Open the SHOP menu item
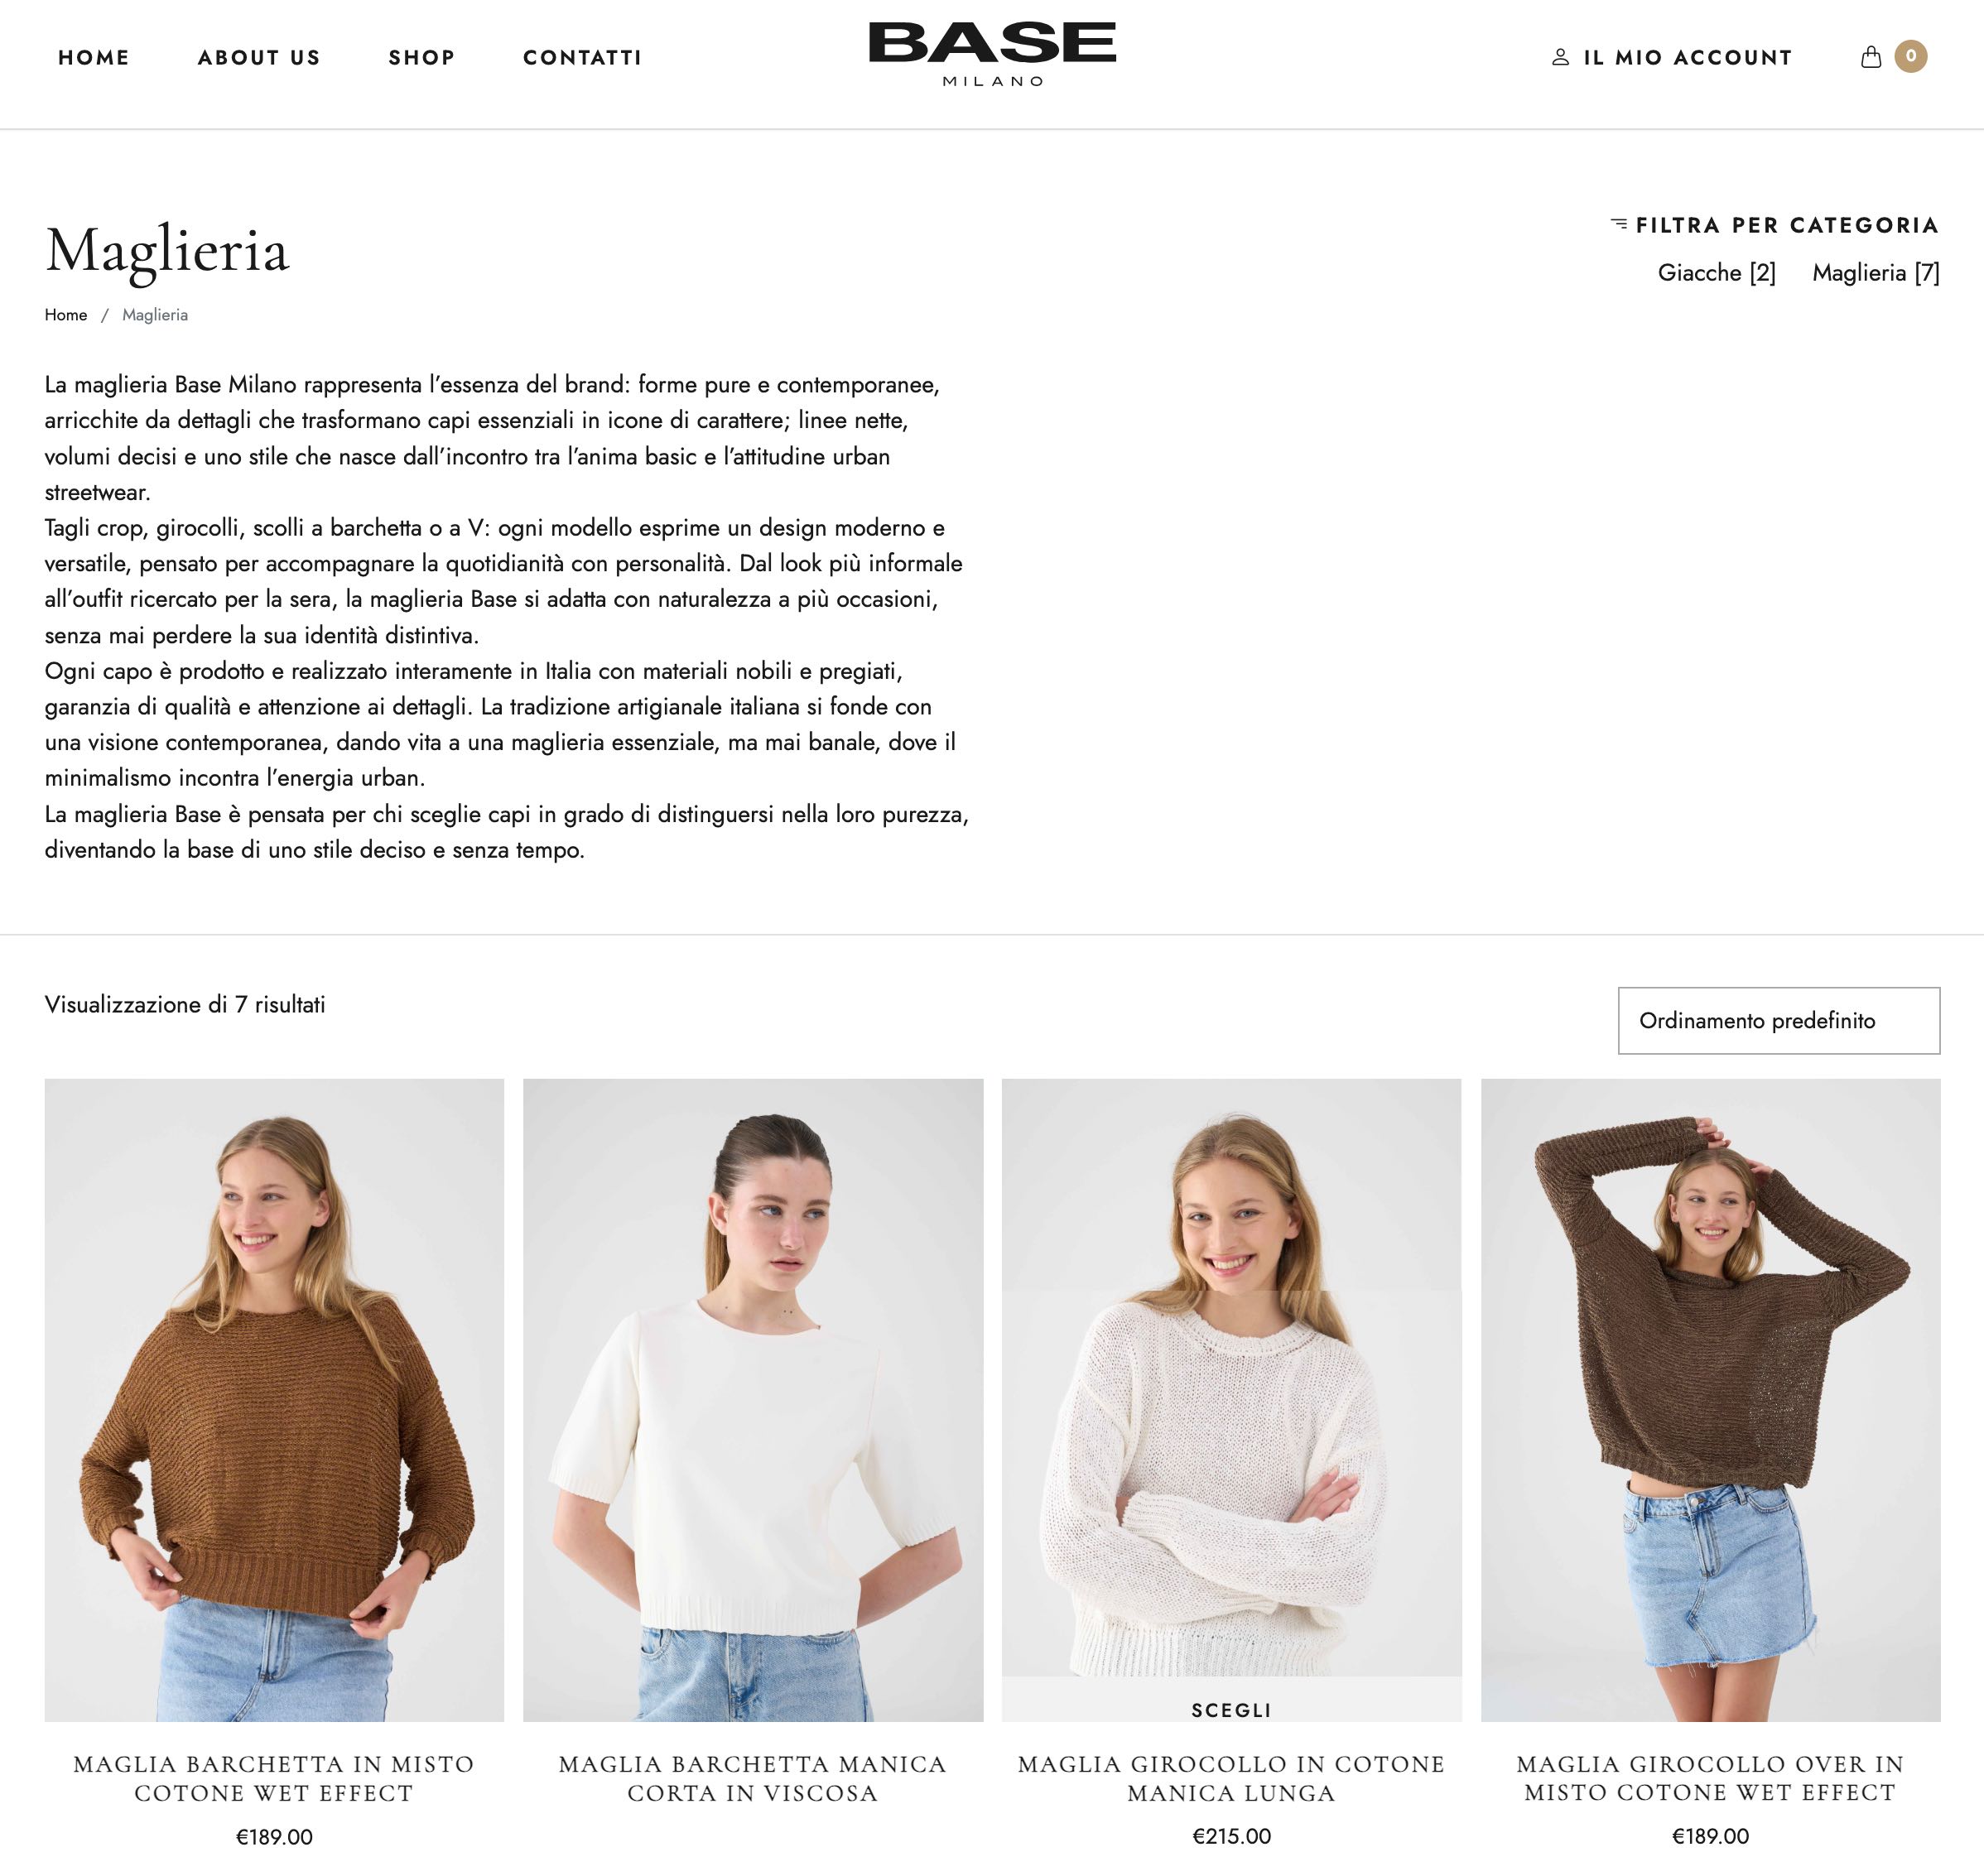The image size is (1984, 1876). click(x=422, y=57)
